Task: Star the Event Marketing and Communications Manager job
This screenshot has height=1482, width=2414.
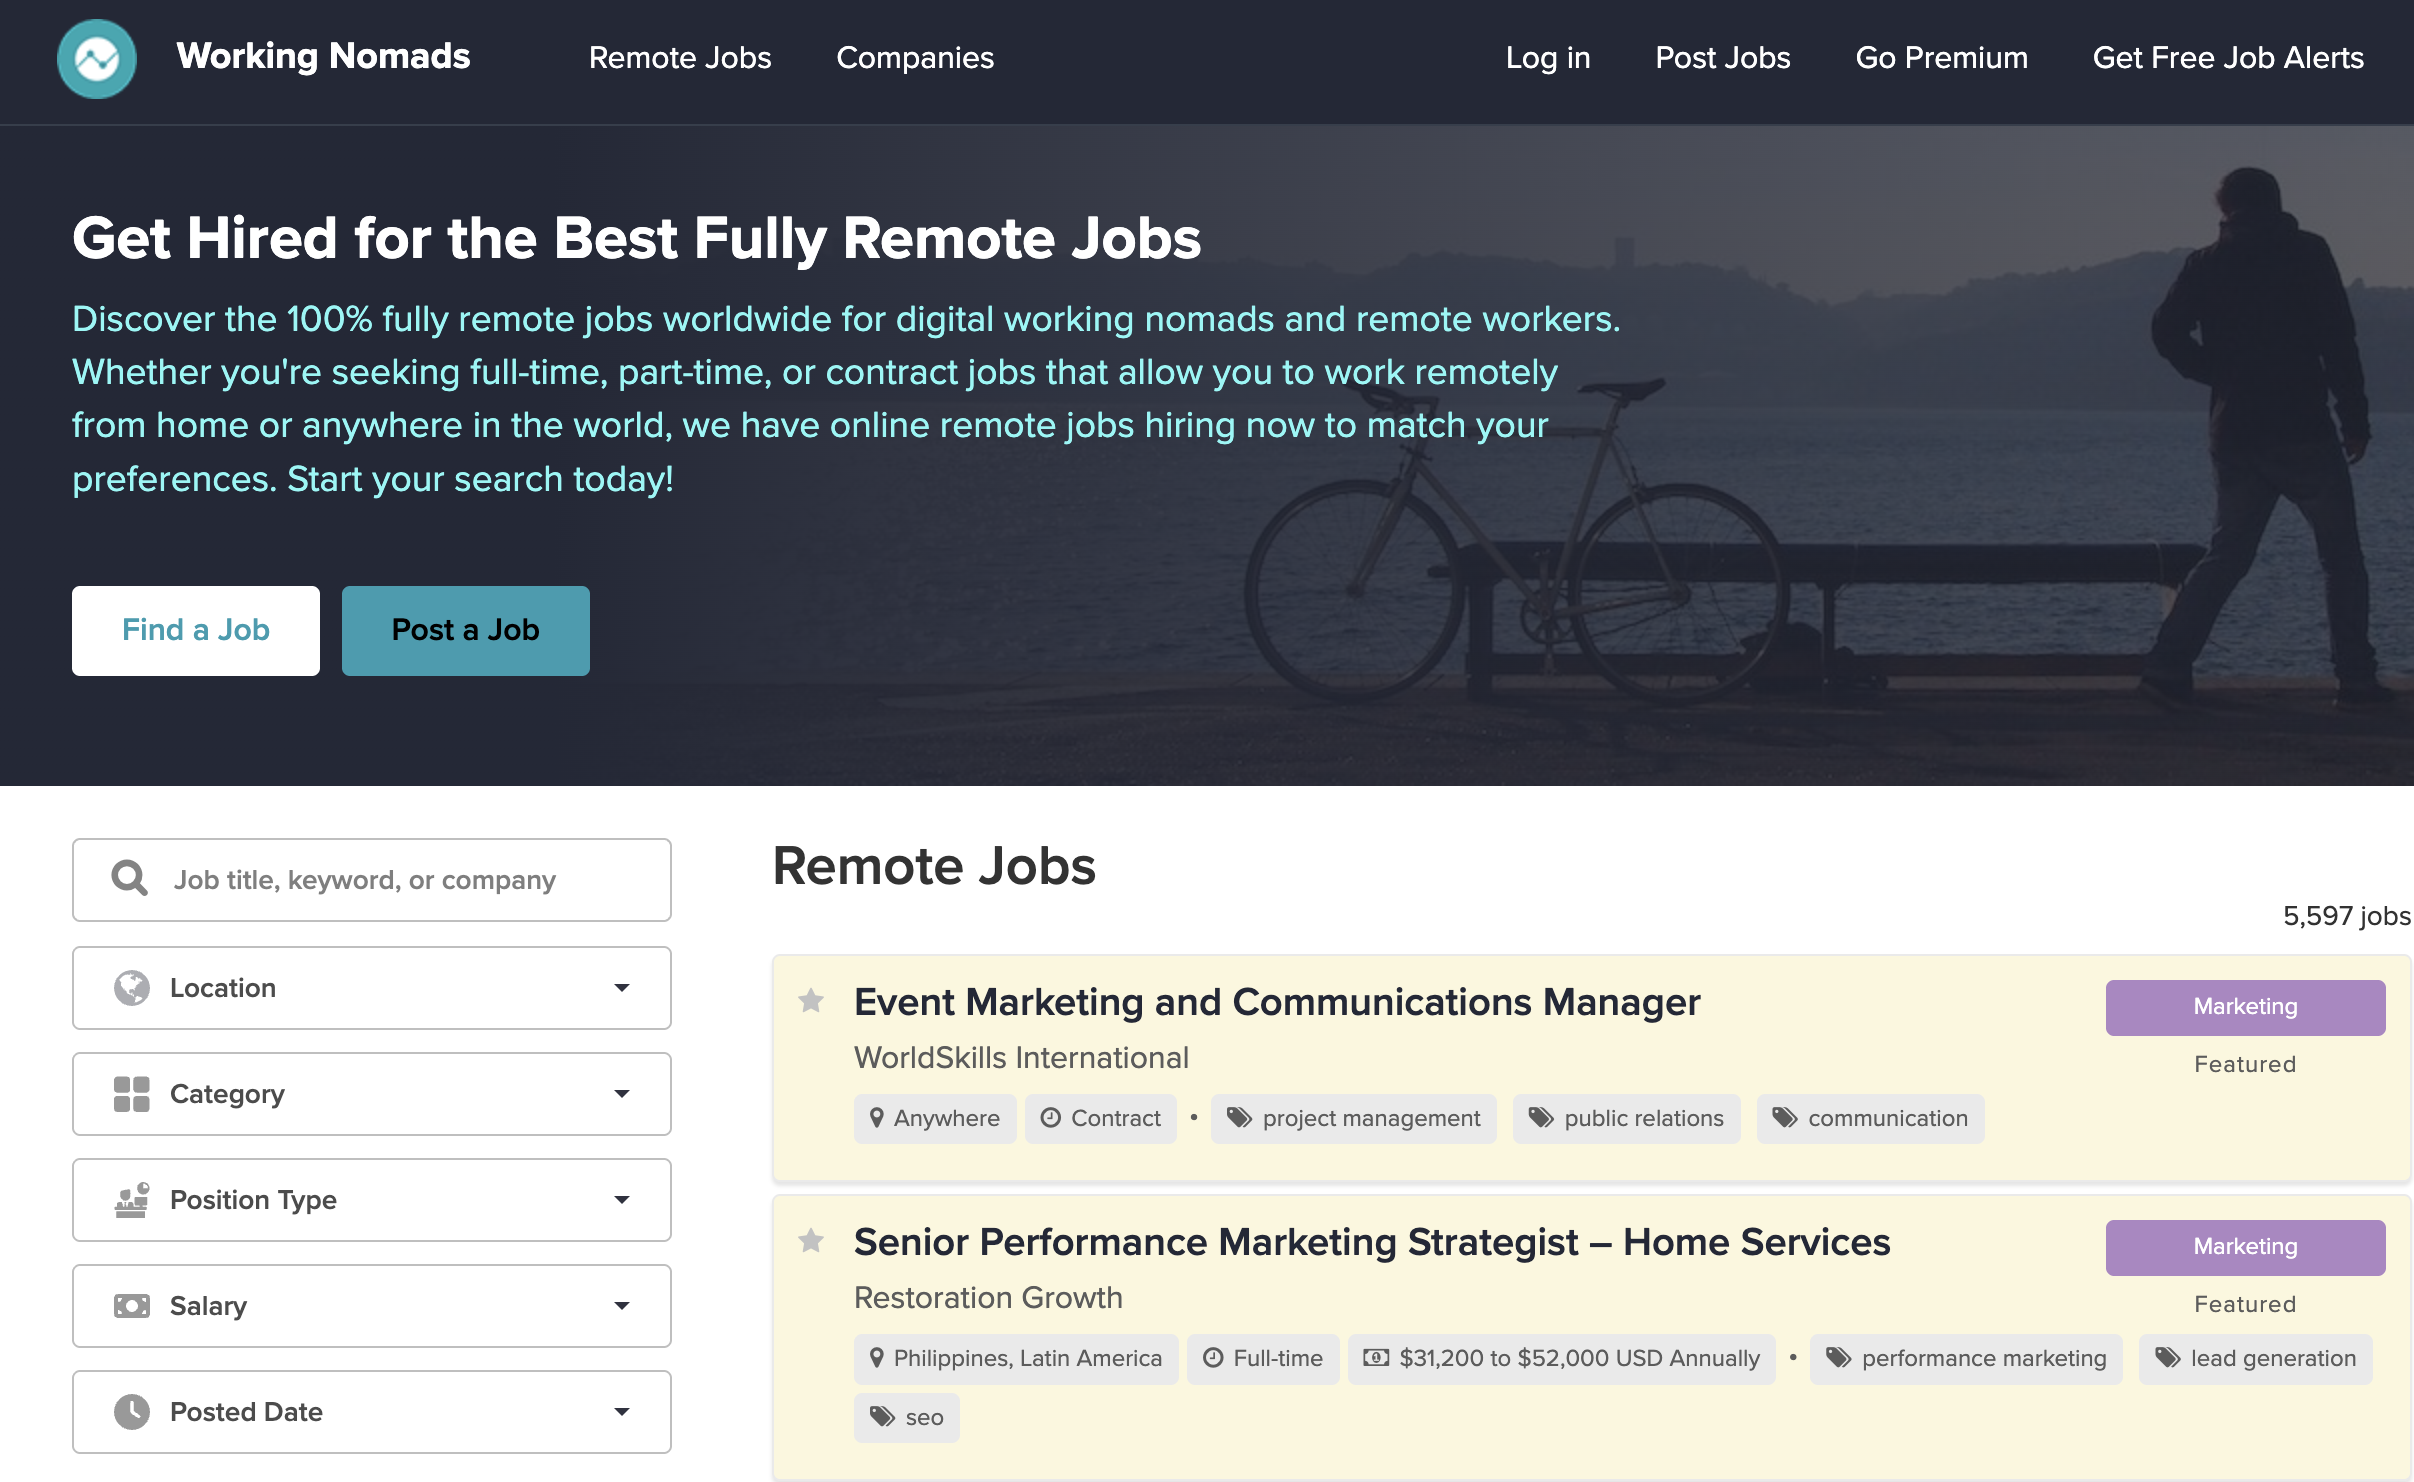Action: [811, 1001]
